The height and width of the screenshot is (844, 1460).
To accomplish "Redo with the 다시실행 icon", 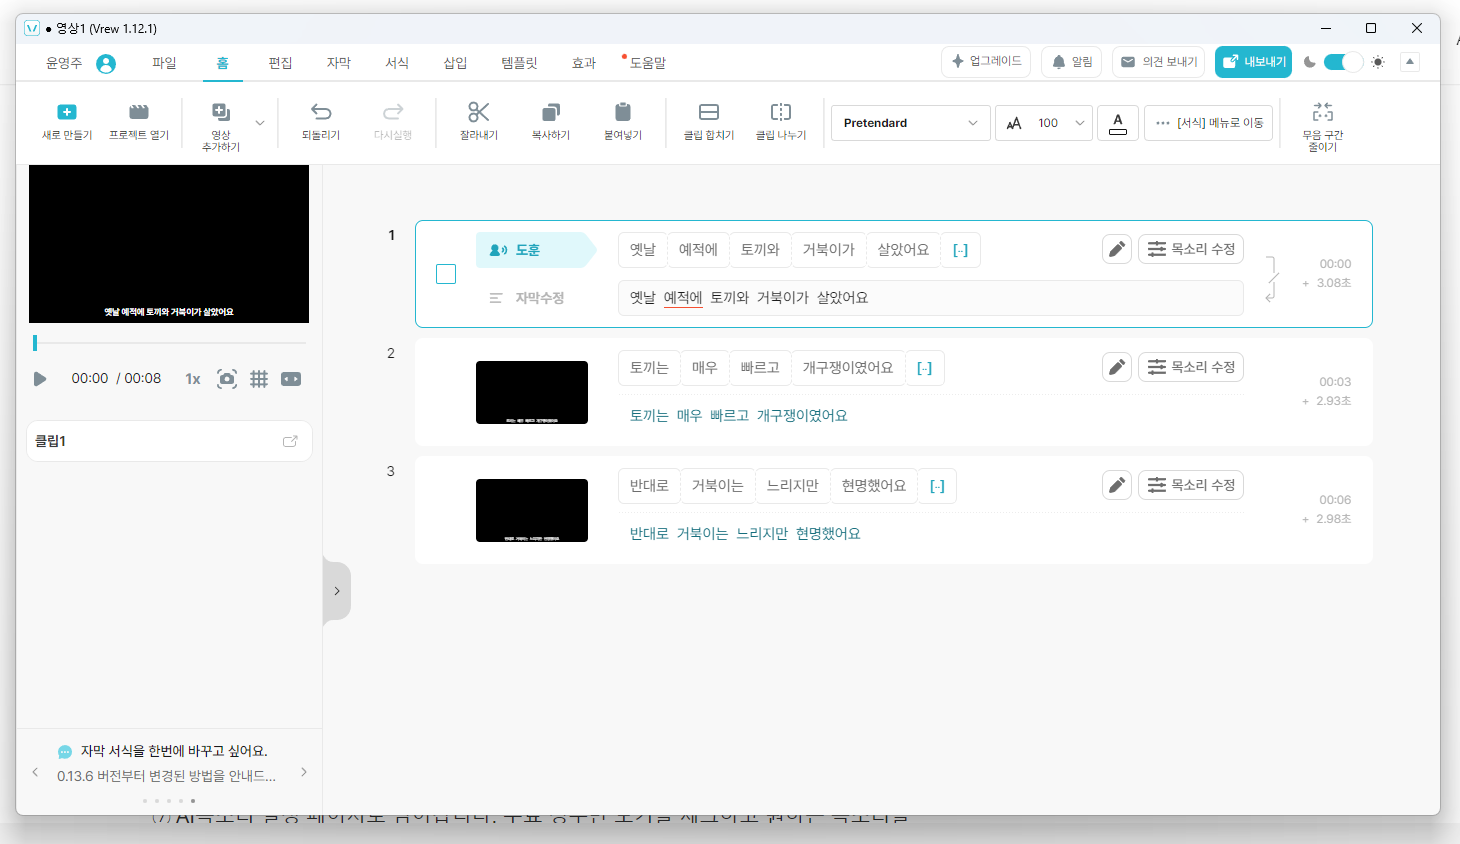I will coord(393,112).
